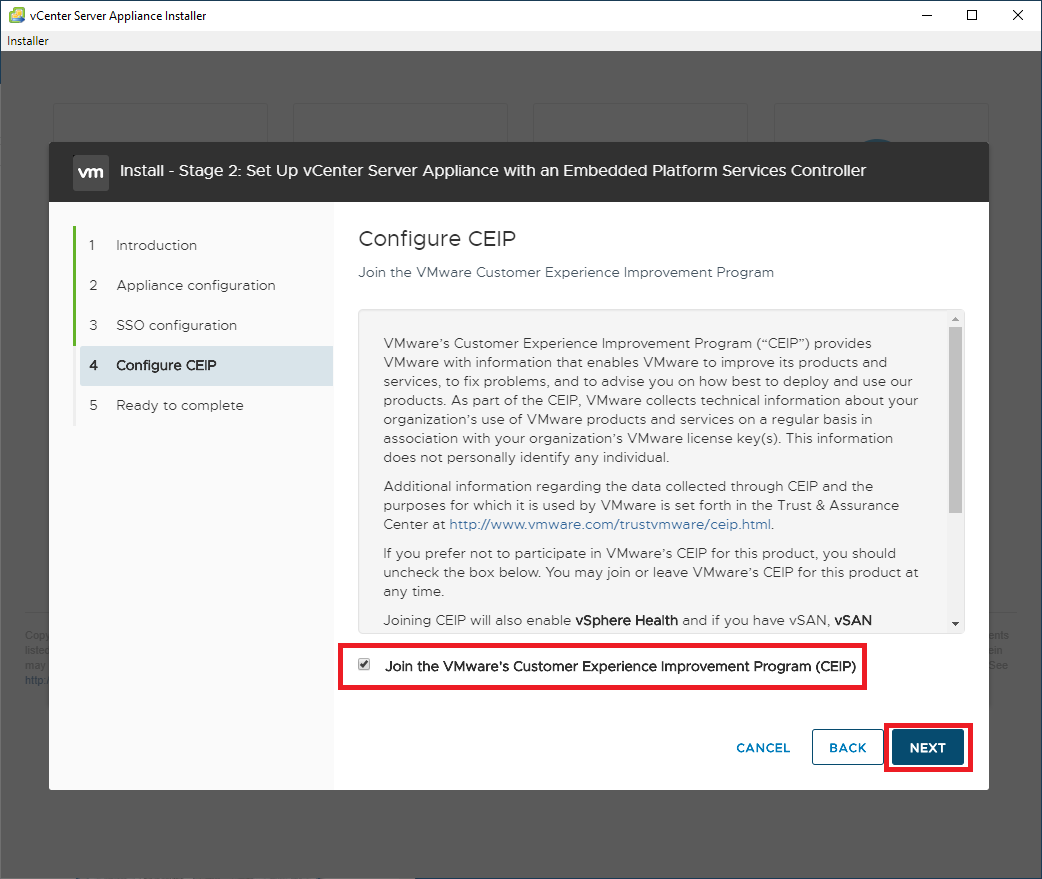Click the CEIP text scrollbar thumb
Screen dimensions: 1042x879
pos(956,420)
